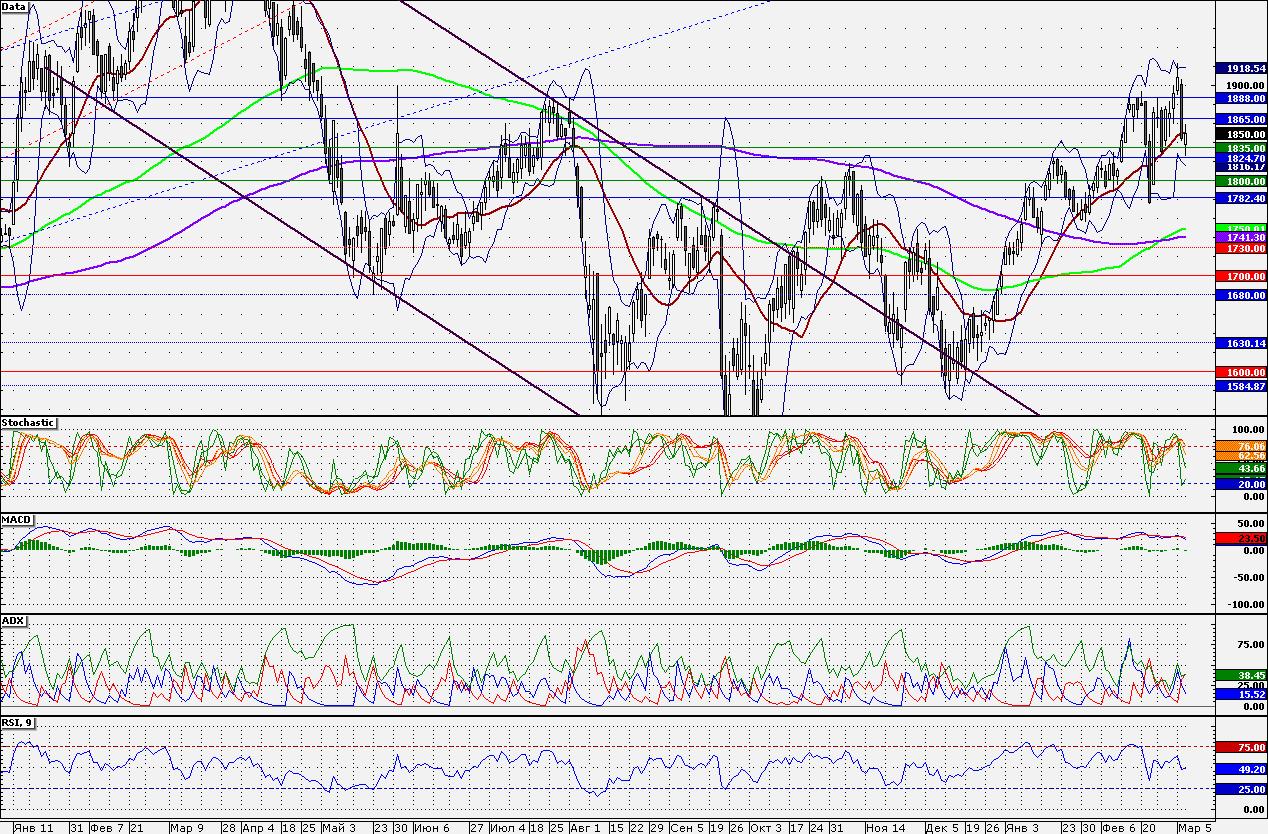Select the 'Апр 4' date label
This screenshot has width=1268, height=834.
coord(260,827)
